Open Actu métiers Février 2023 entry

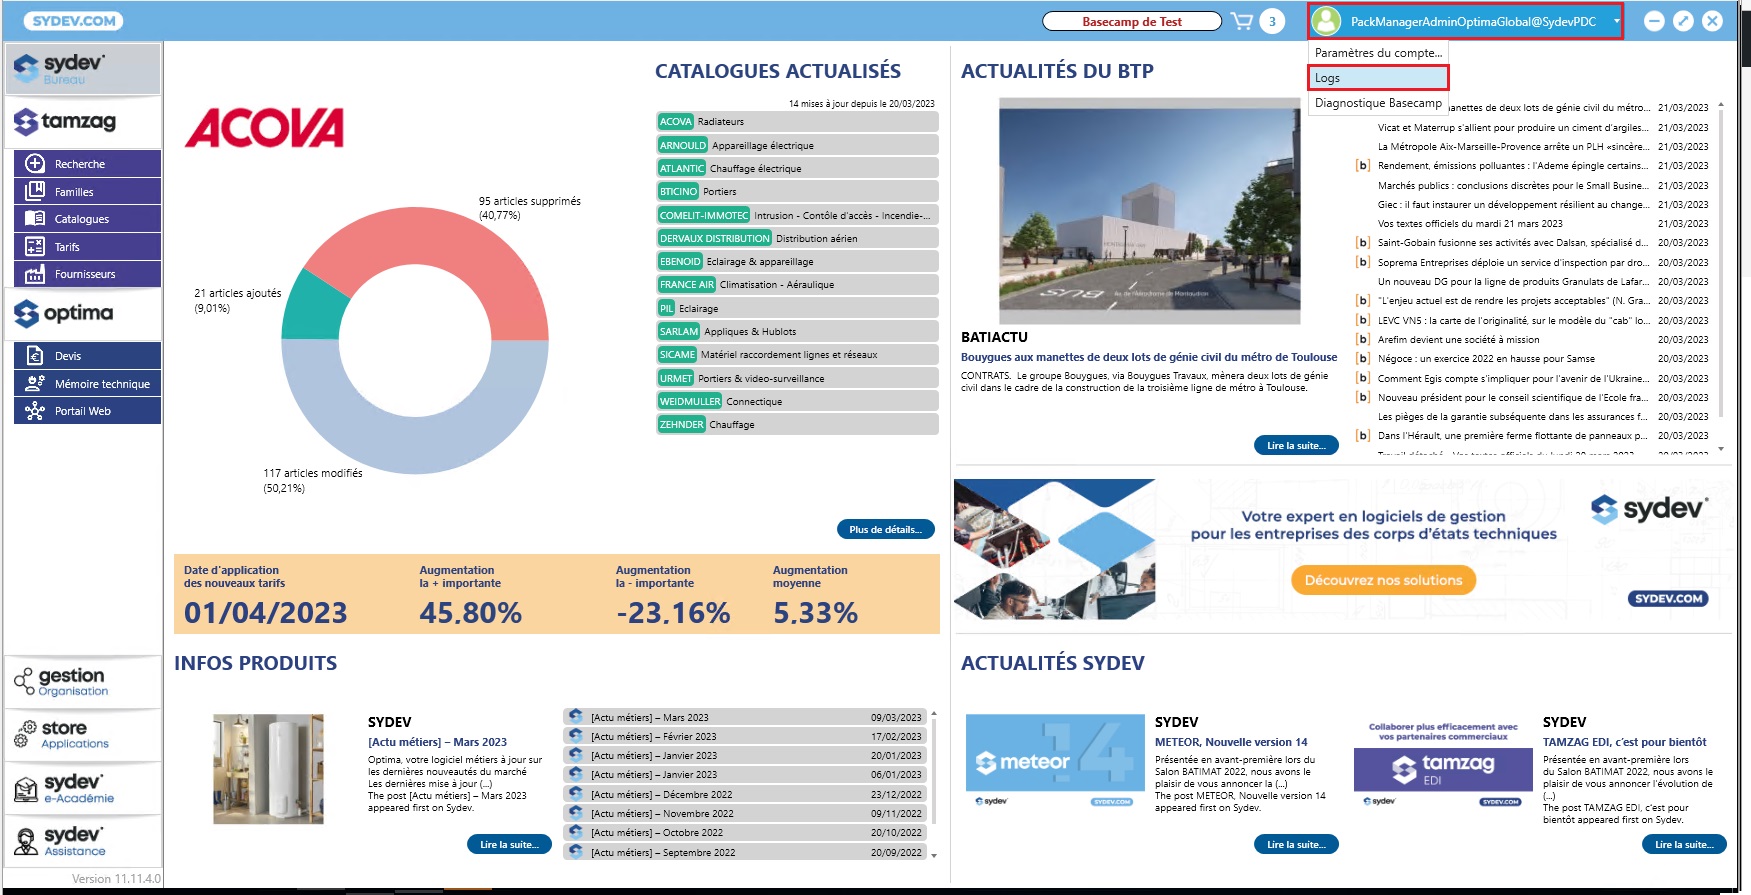[x=745, y=736]
